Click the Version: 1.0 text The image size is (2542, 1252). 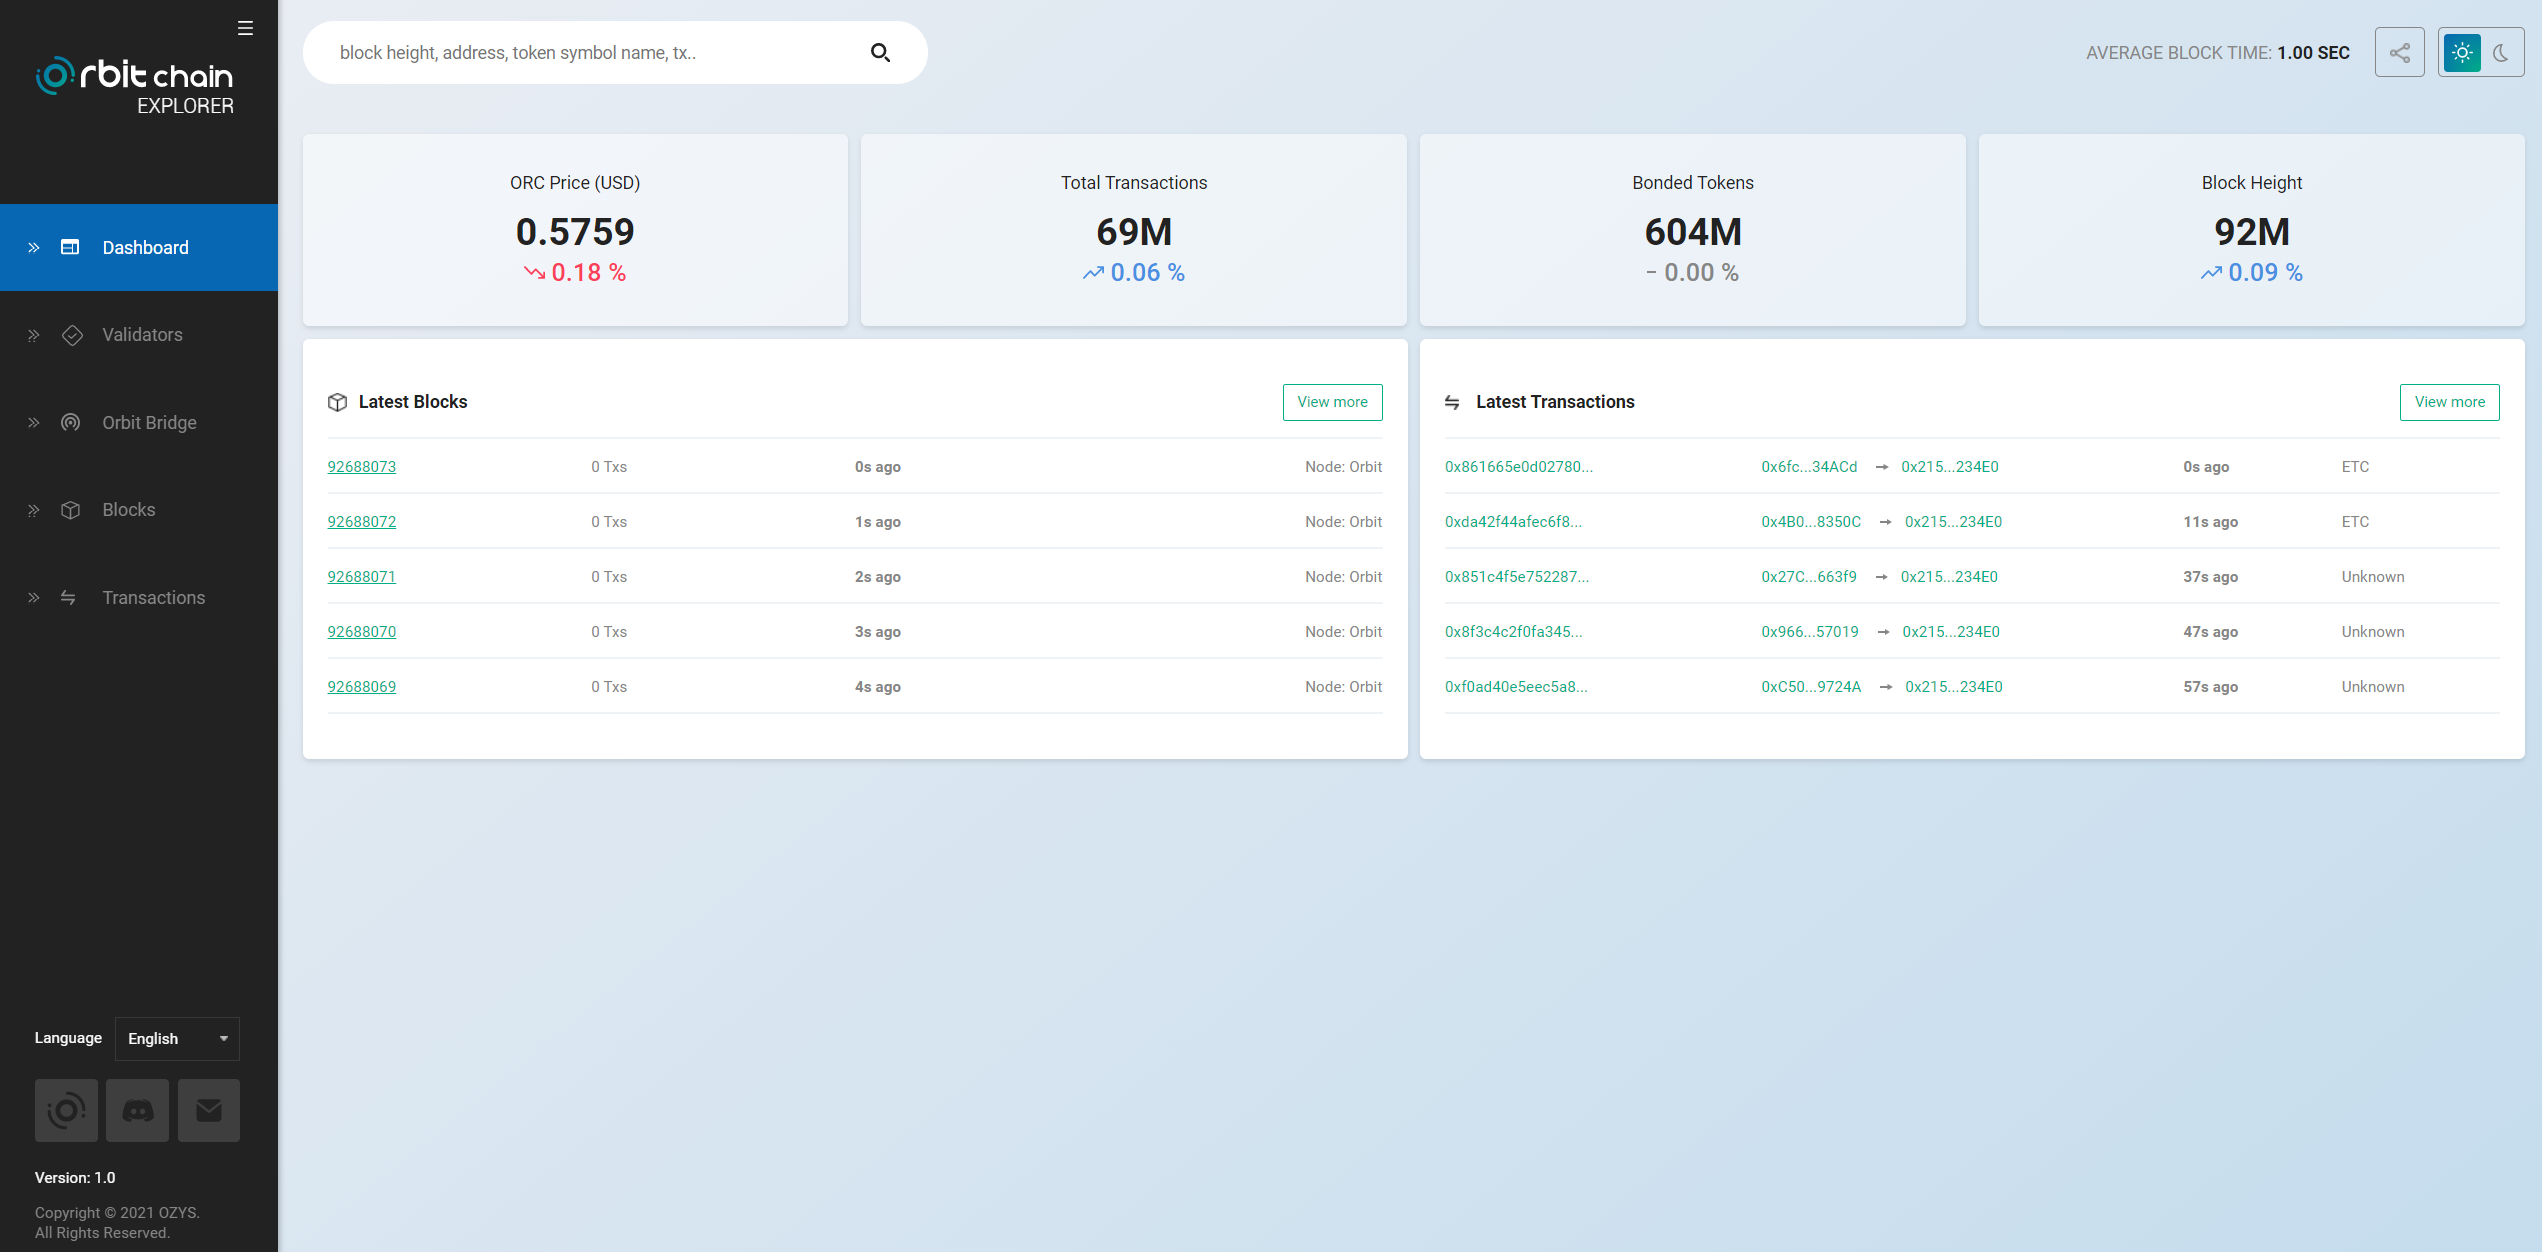click(x=75, y=1178)
